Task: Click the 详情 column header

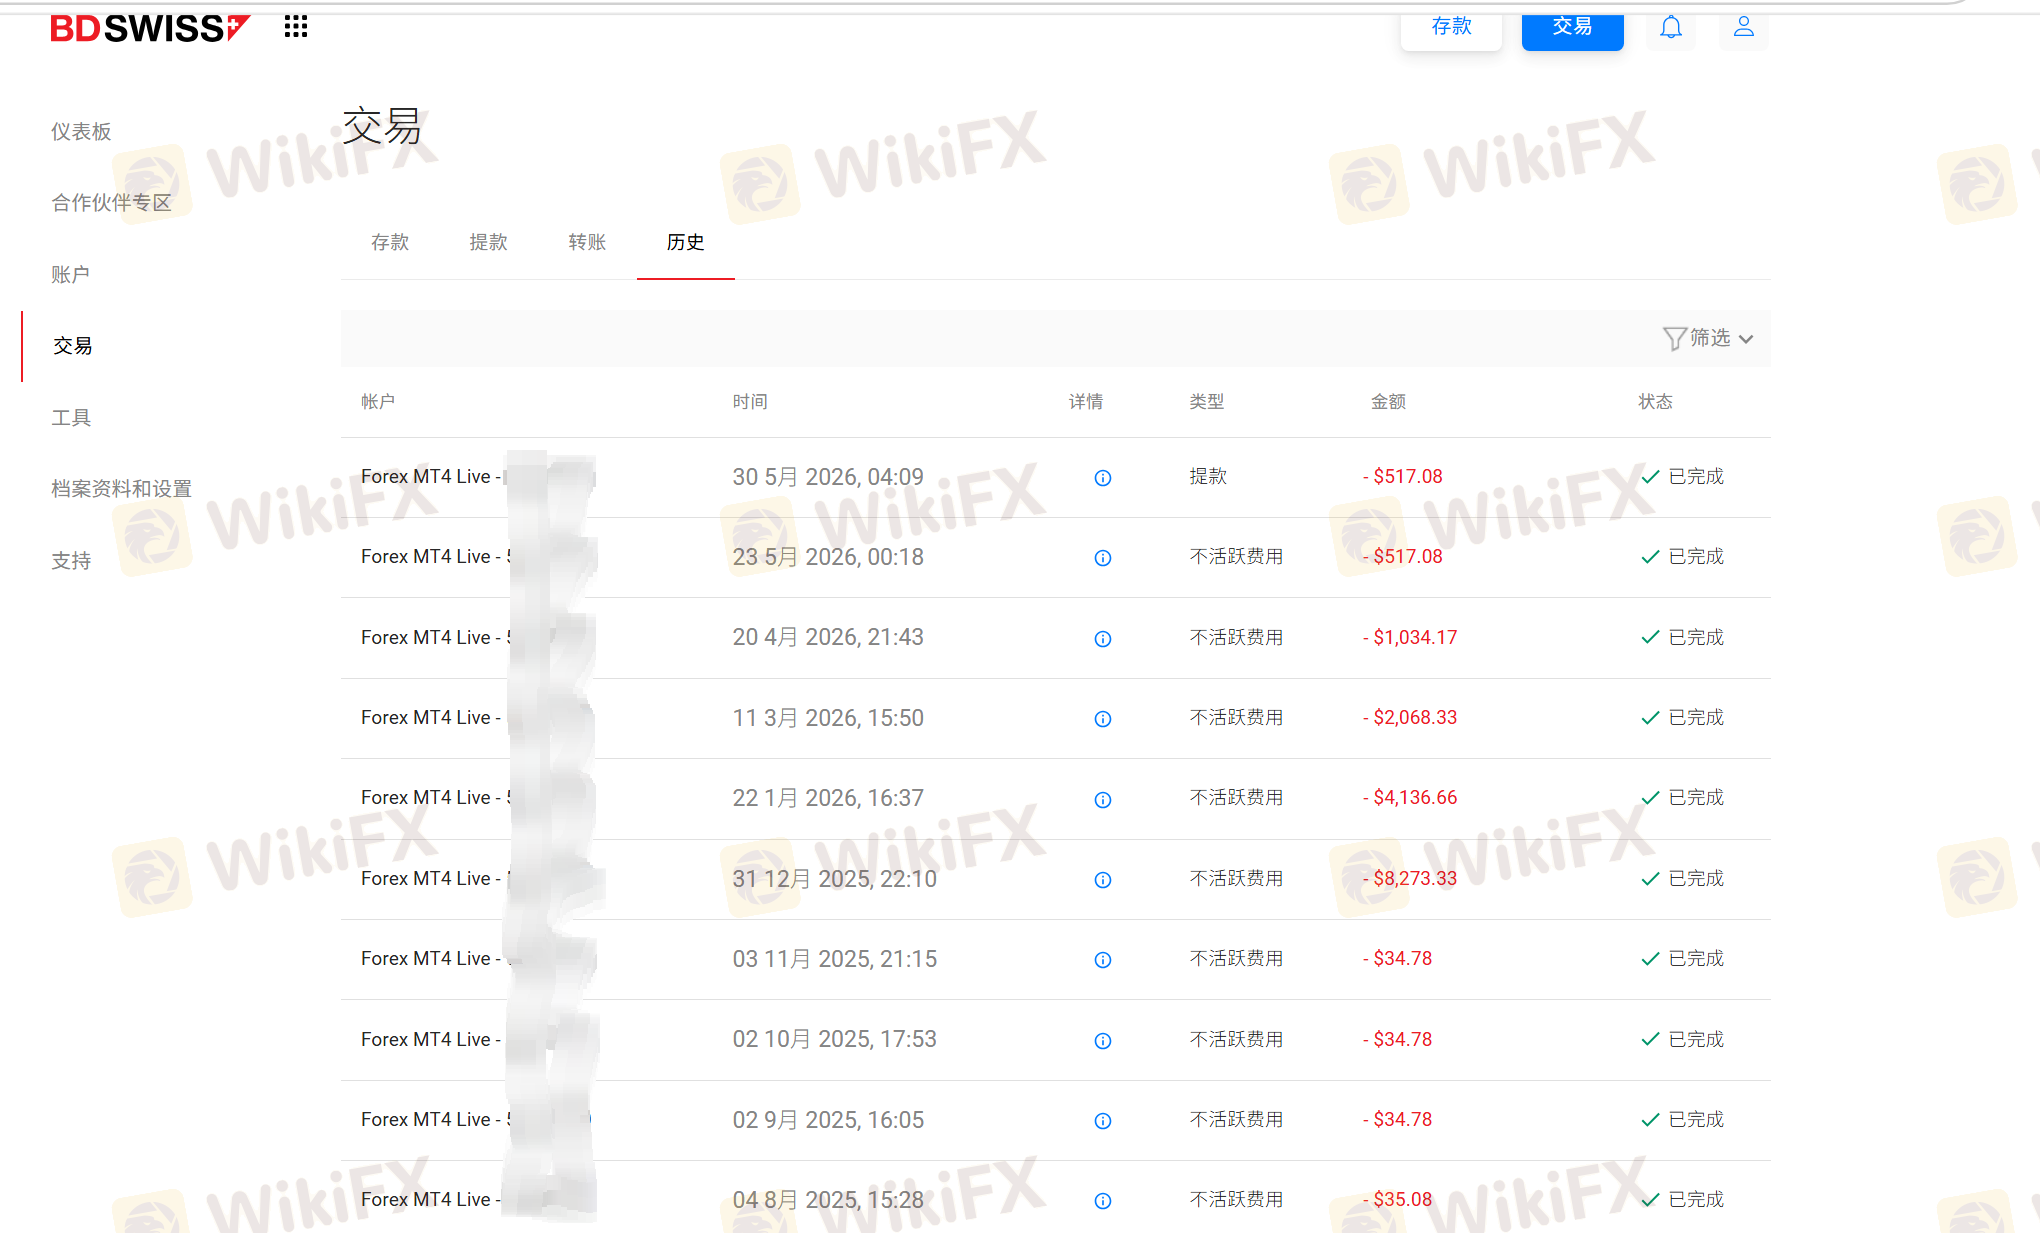Action: click(1086, 402)
